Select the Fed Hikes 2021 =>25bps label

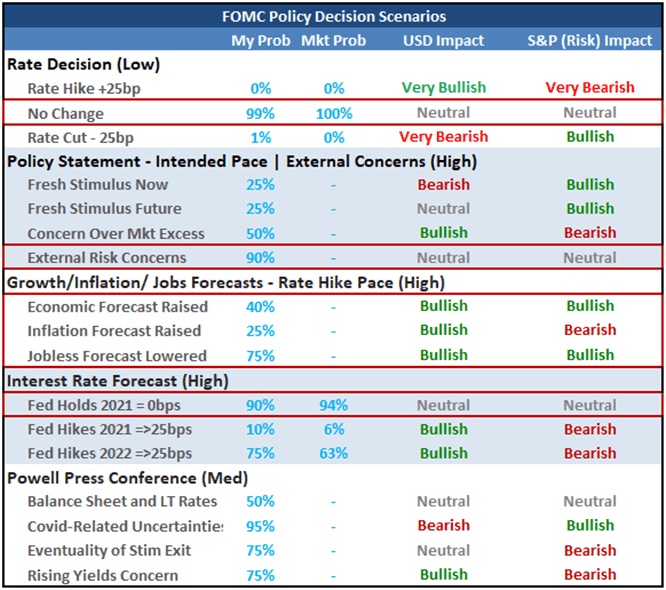click(x=110, y=429)
